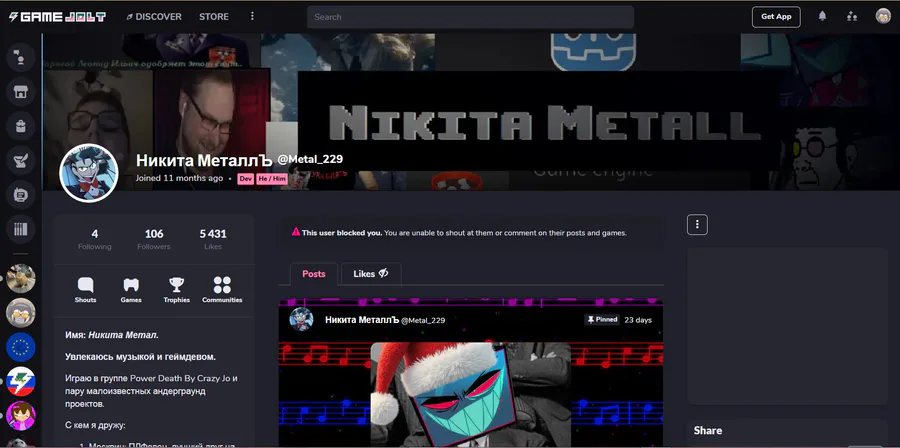Open the purple girl avatar community in sidebar

pos(21,416)
